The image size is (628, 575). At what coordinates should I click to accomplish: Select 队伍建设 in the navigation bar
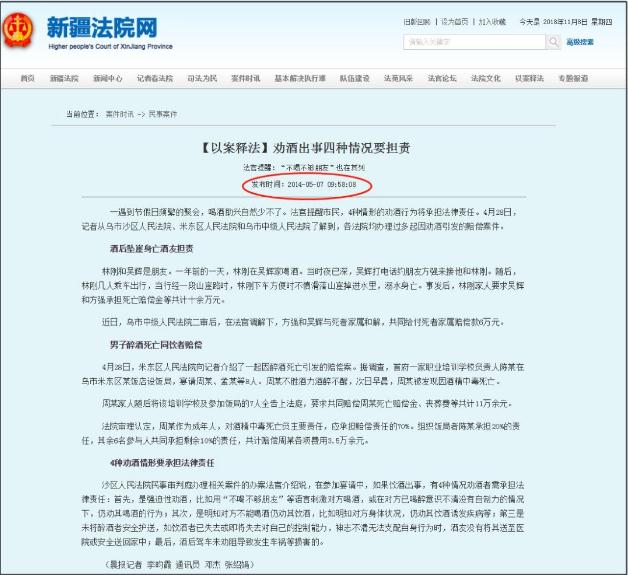354,78
